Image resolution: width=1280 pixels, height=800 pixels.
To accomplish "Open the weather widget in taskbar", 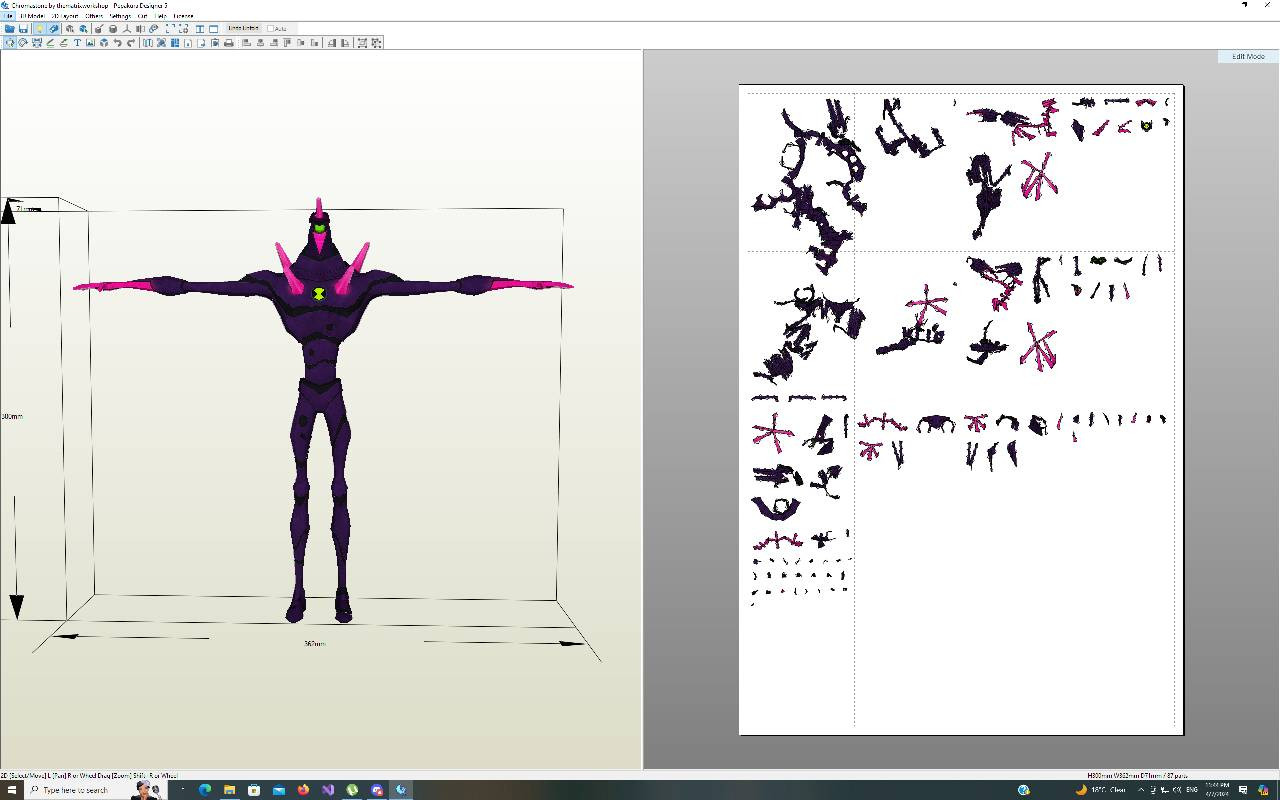I will (1100, 790).
